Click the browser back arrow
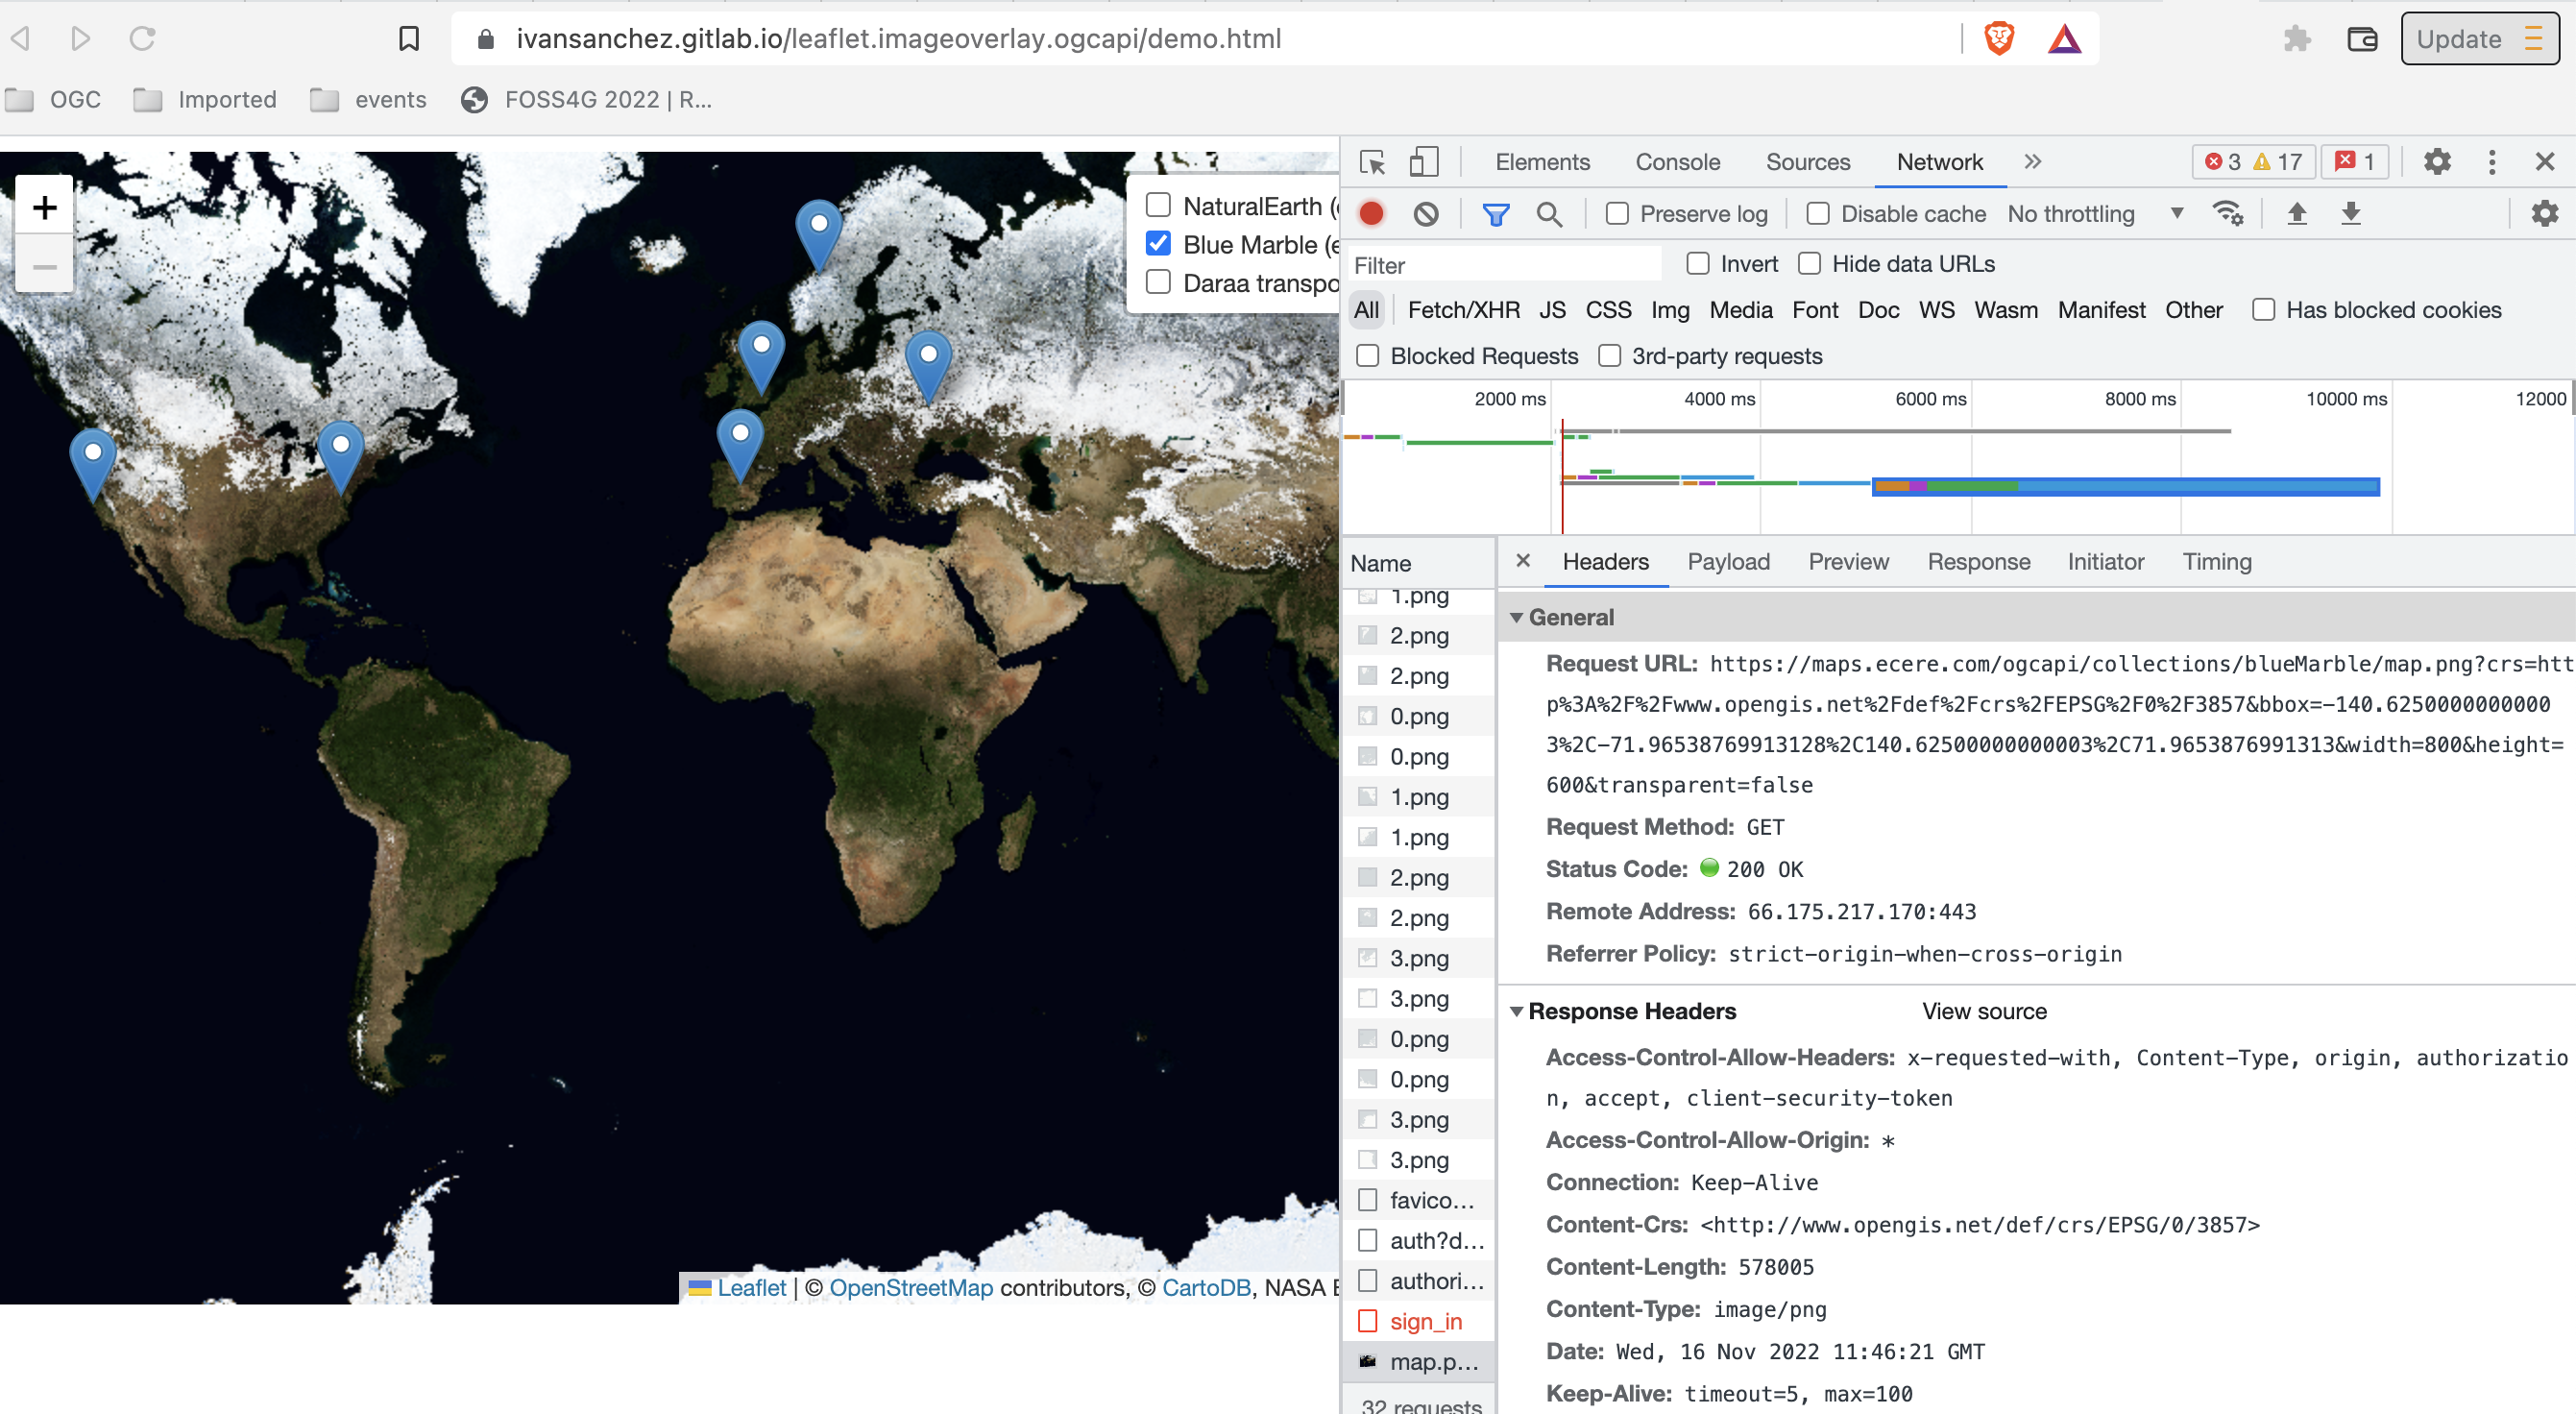 click(21, 39)
